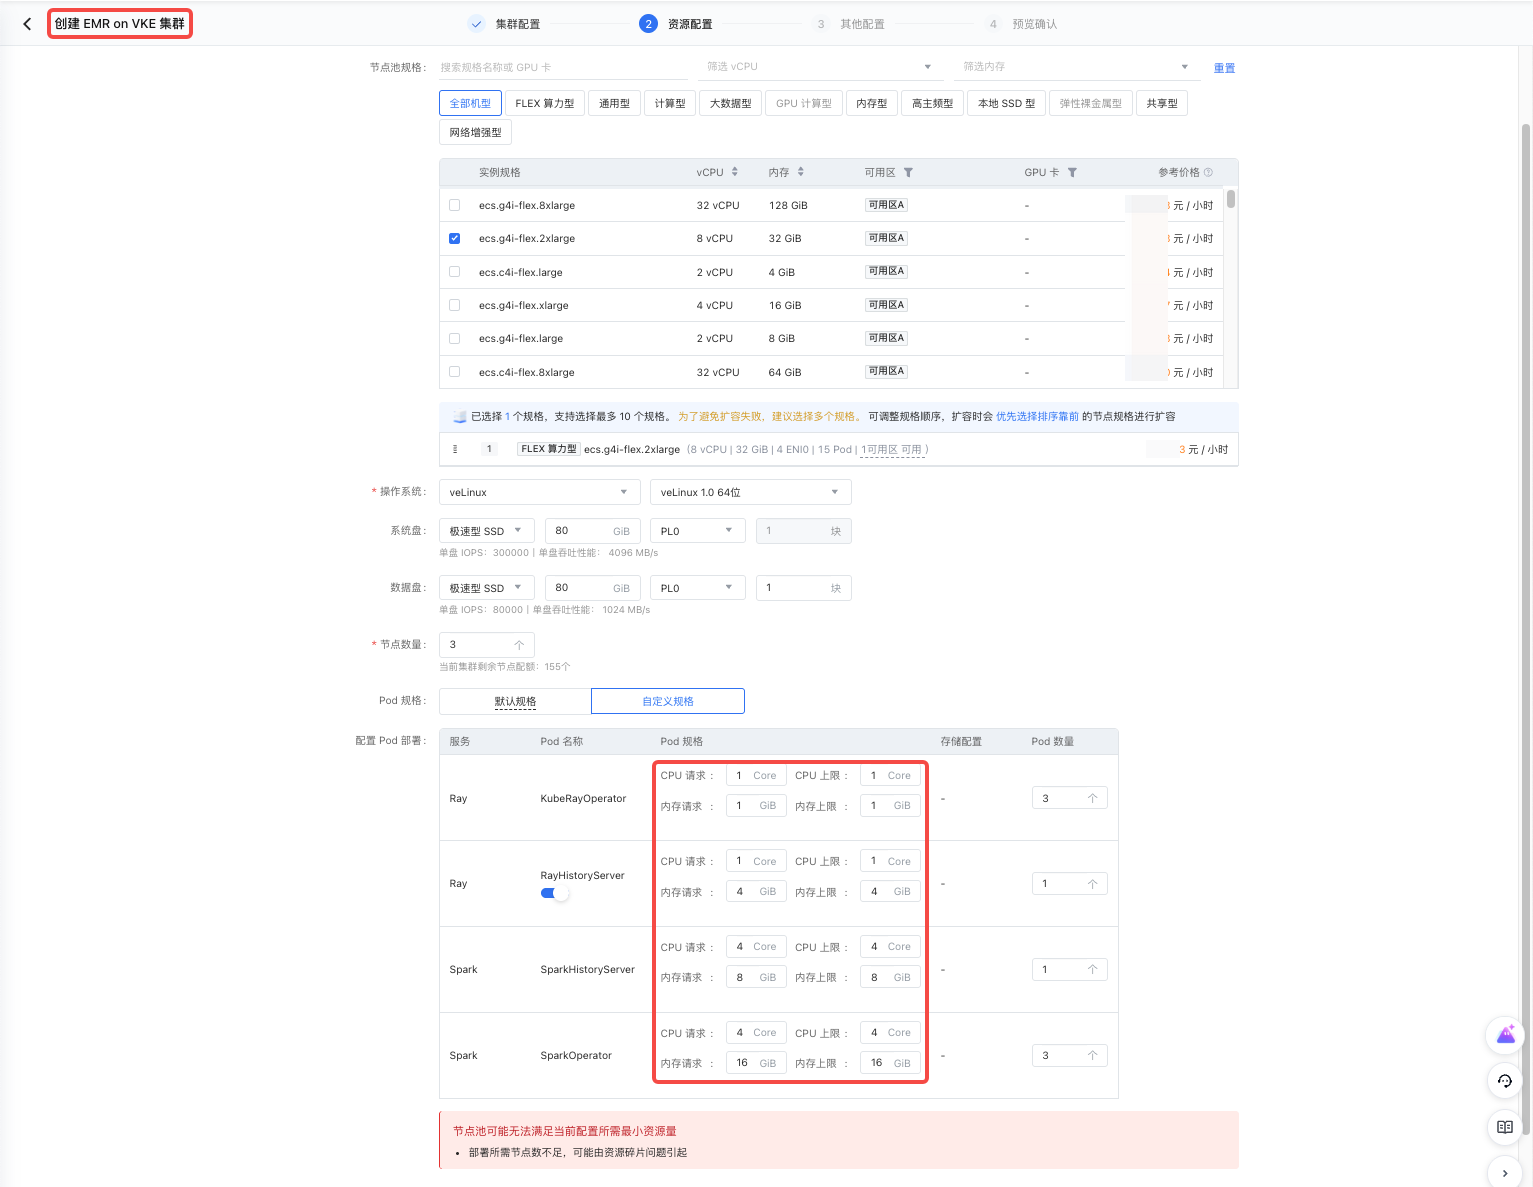Open the purple AI assistant floating icon
The width and height of the screenshot is (1533, 1187).
point(1505,1036)
